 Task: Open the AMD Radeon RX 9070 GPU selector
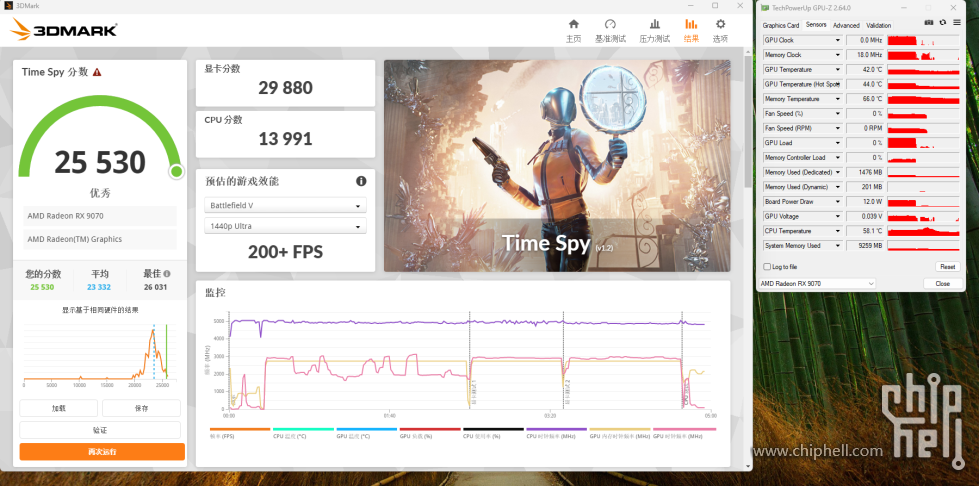point(817,284)
